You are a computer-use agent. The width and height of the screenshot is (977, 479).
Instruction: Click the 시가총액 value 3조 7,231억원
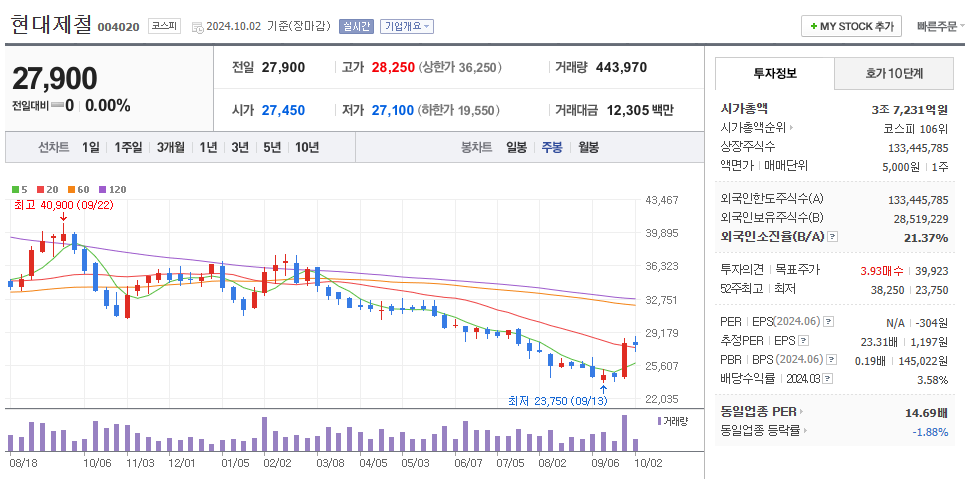(x=909, y=110)
